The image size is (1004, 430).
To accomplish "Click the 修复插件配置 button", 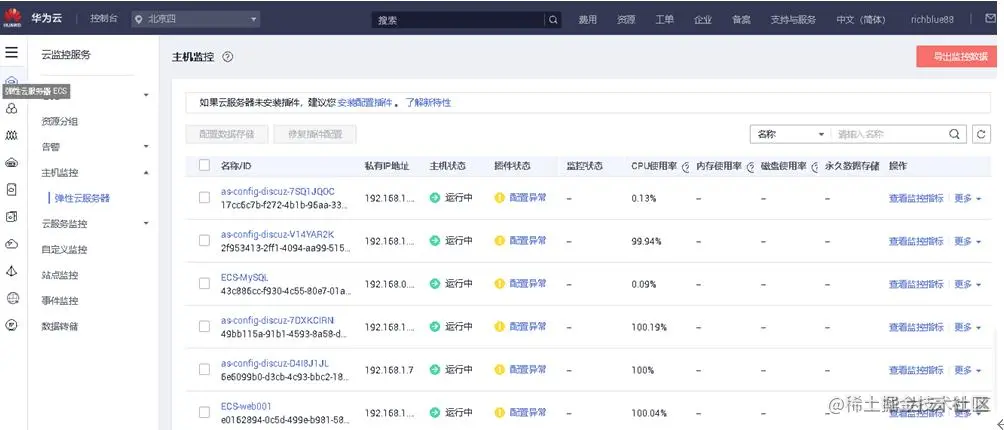I will coord(314,134).
